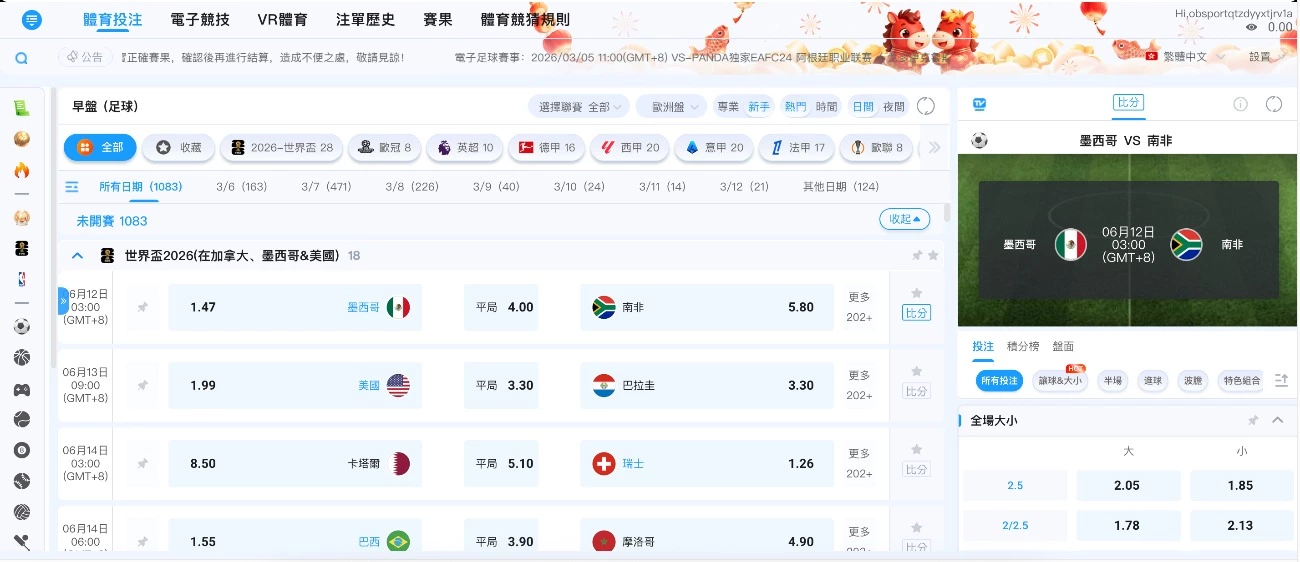Pin the full-time over/under market

[1253, 421]
